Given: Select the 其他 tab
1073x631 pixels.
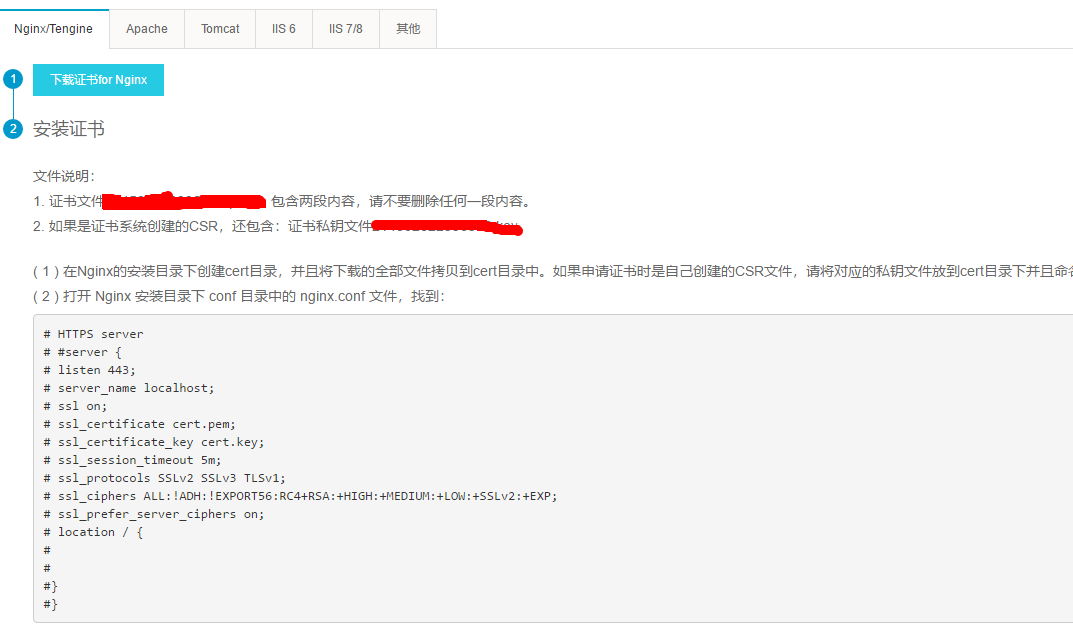Looking at the screenshot, I should tap(408, 29).
